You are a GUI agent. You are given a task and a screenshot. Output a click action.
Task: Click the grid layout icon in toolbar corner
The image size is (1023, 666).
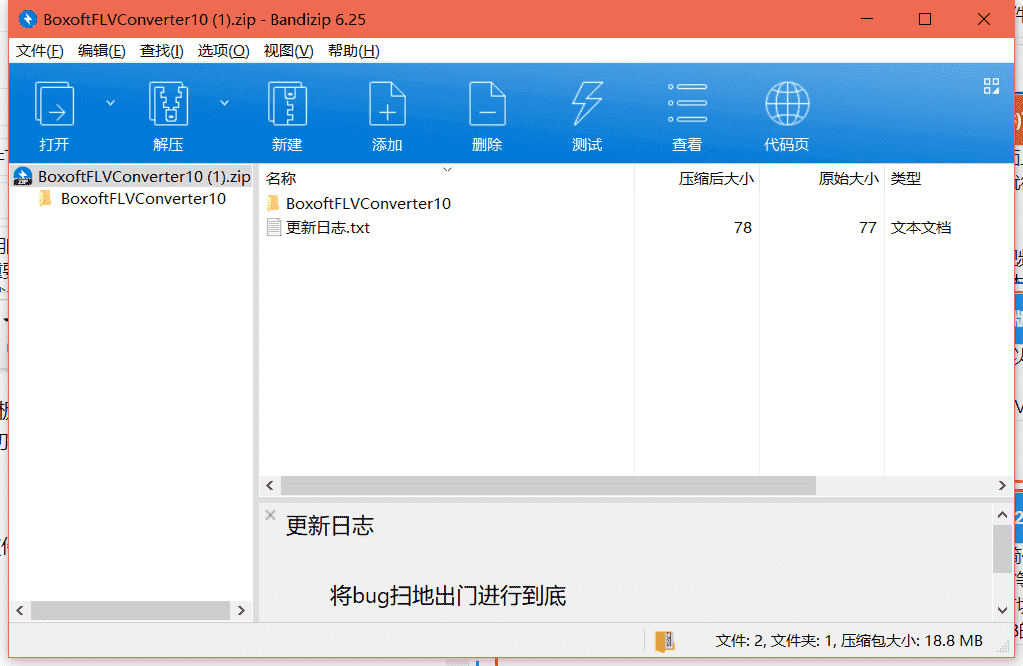tap(991, 86)
